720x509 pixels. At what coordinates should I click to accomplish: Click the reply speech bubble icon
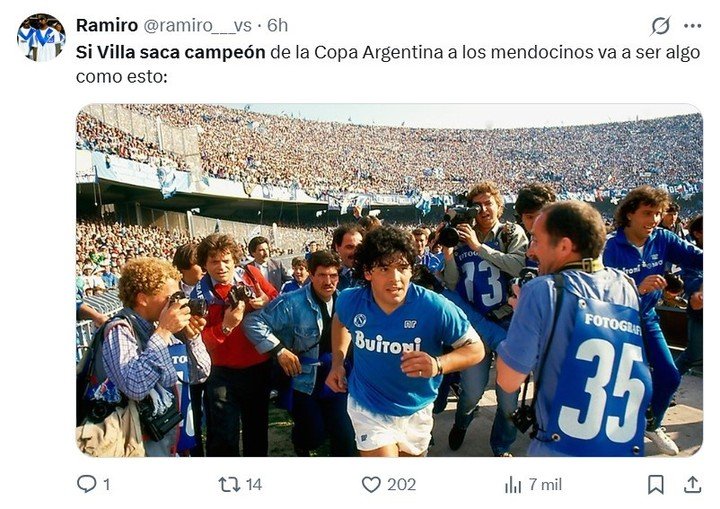(x=86, y=484)
